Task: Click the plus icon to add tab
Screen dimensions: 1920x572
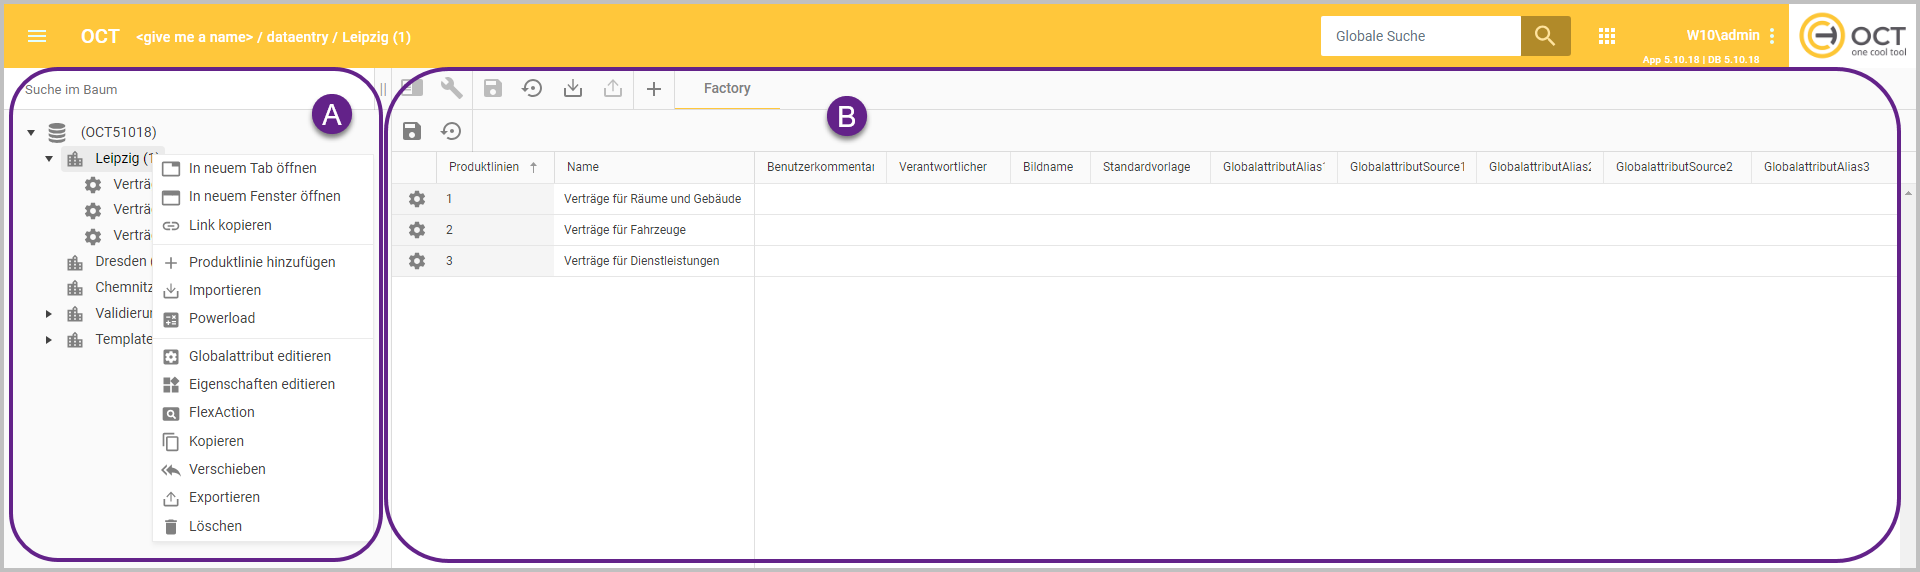Action: click(x=654, y=89)
